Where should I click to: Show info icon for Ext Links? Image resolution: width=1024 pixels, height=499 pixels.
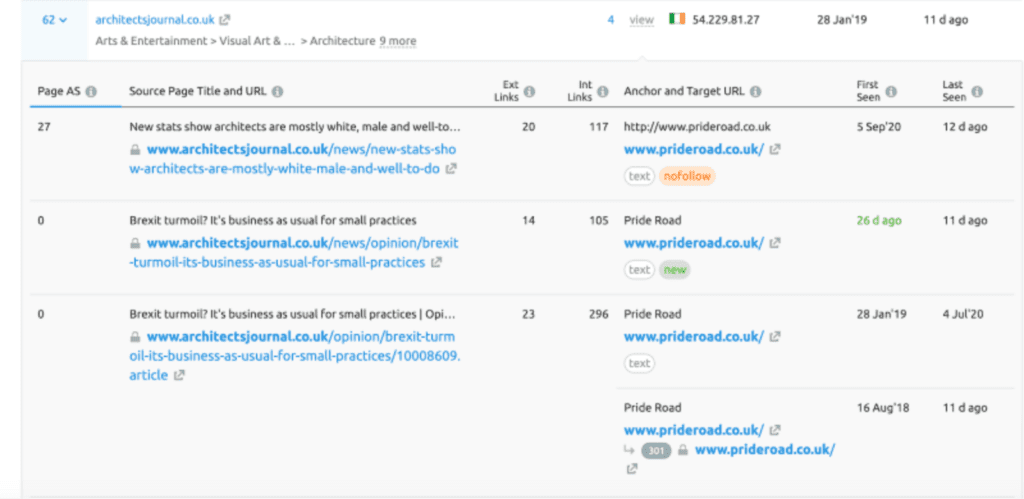[x=530, y=91]
